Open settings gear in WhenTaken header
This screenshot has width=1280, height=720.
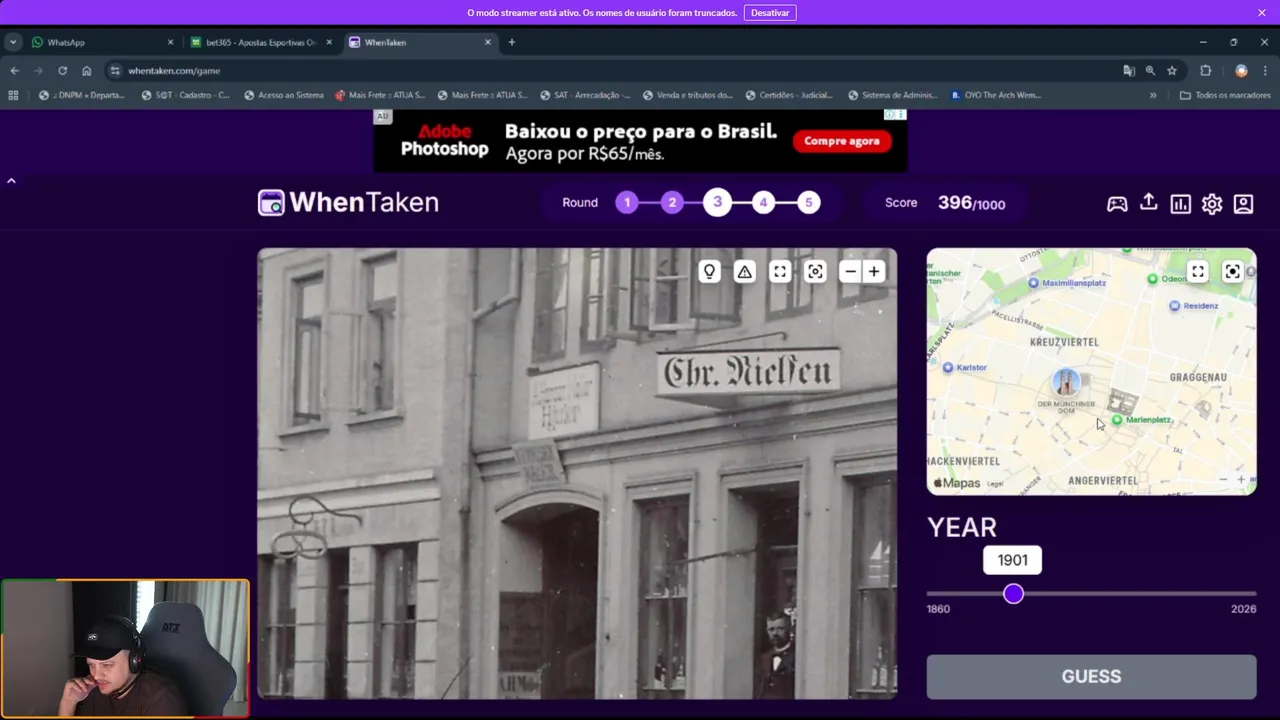click(1212, 203)
